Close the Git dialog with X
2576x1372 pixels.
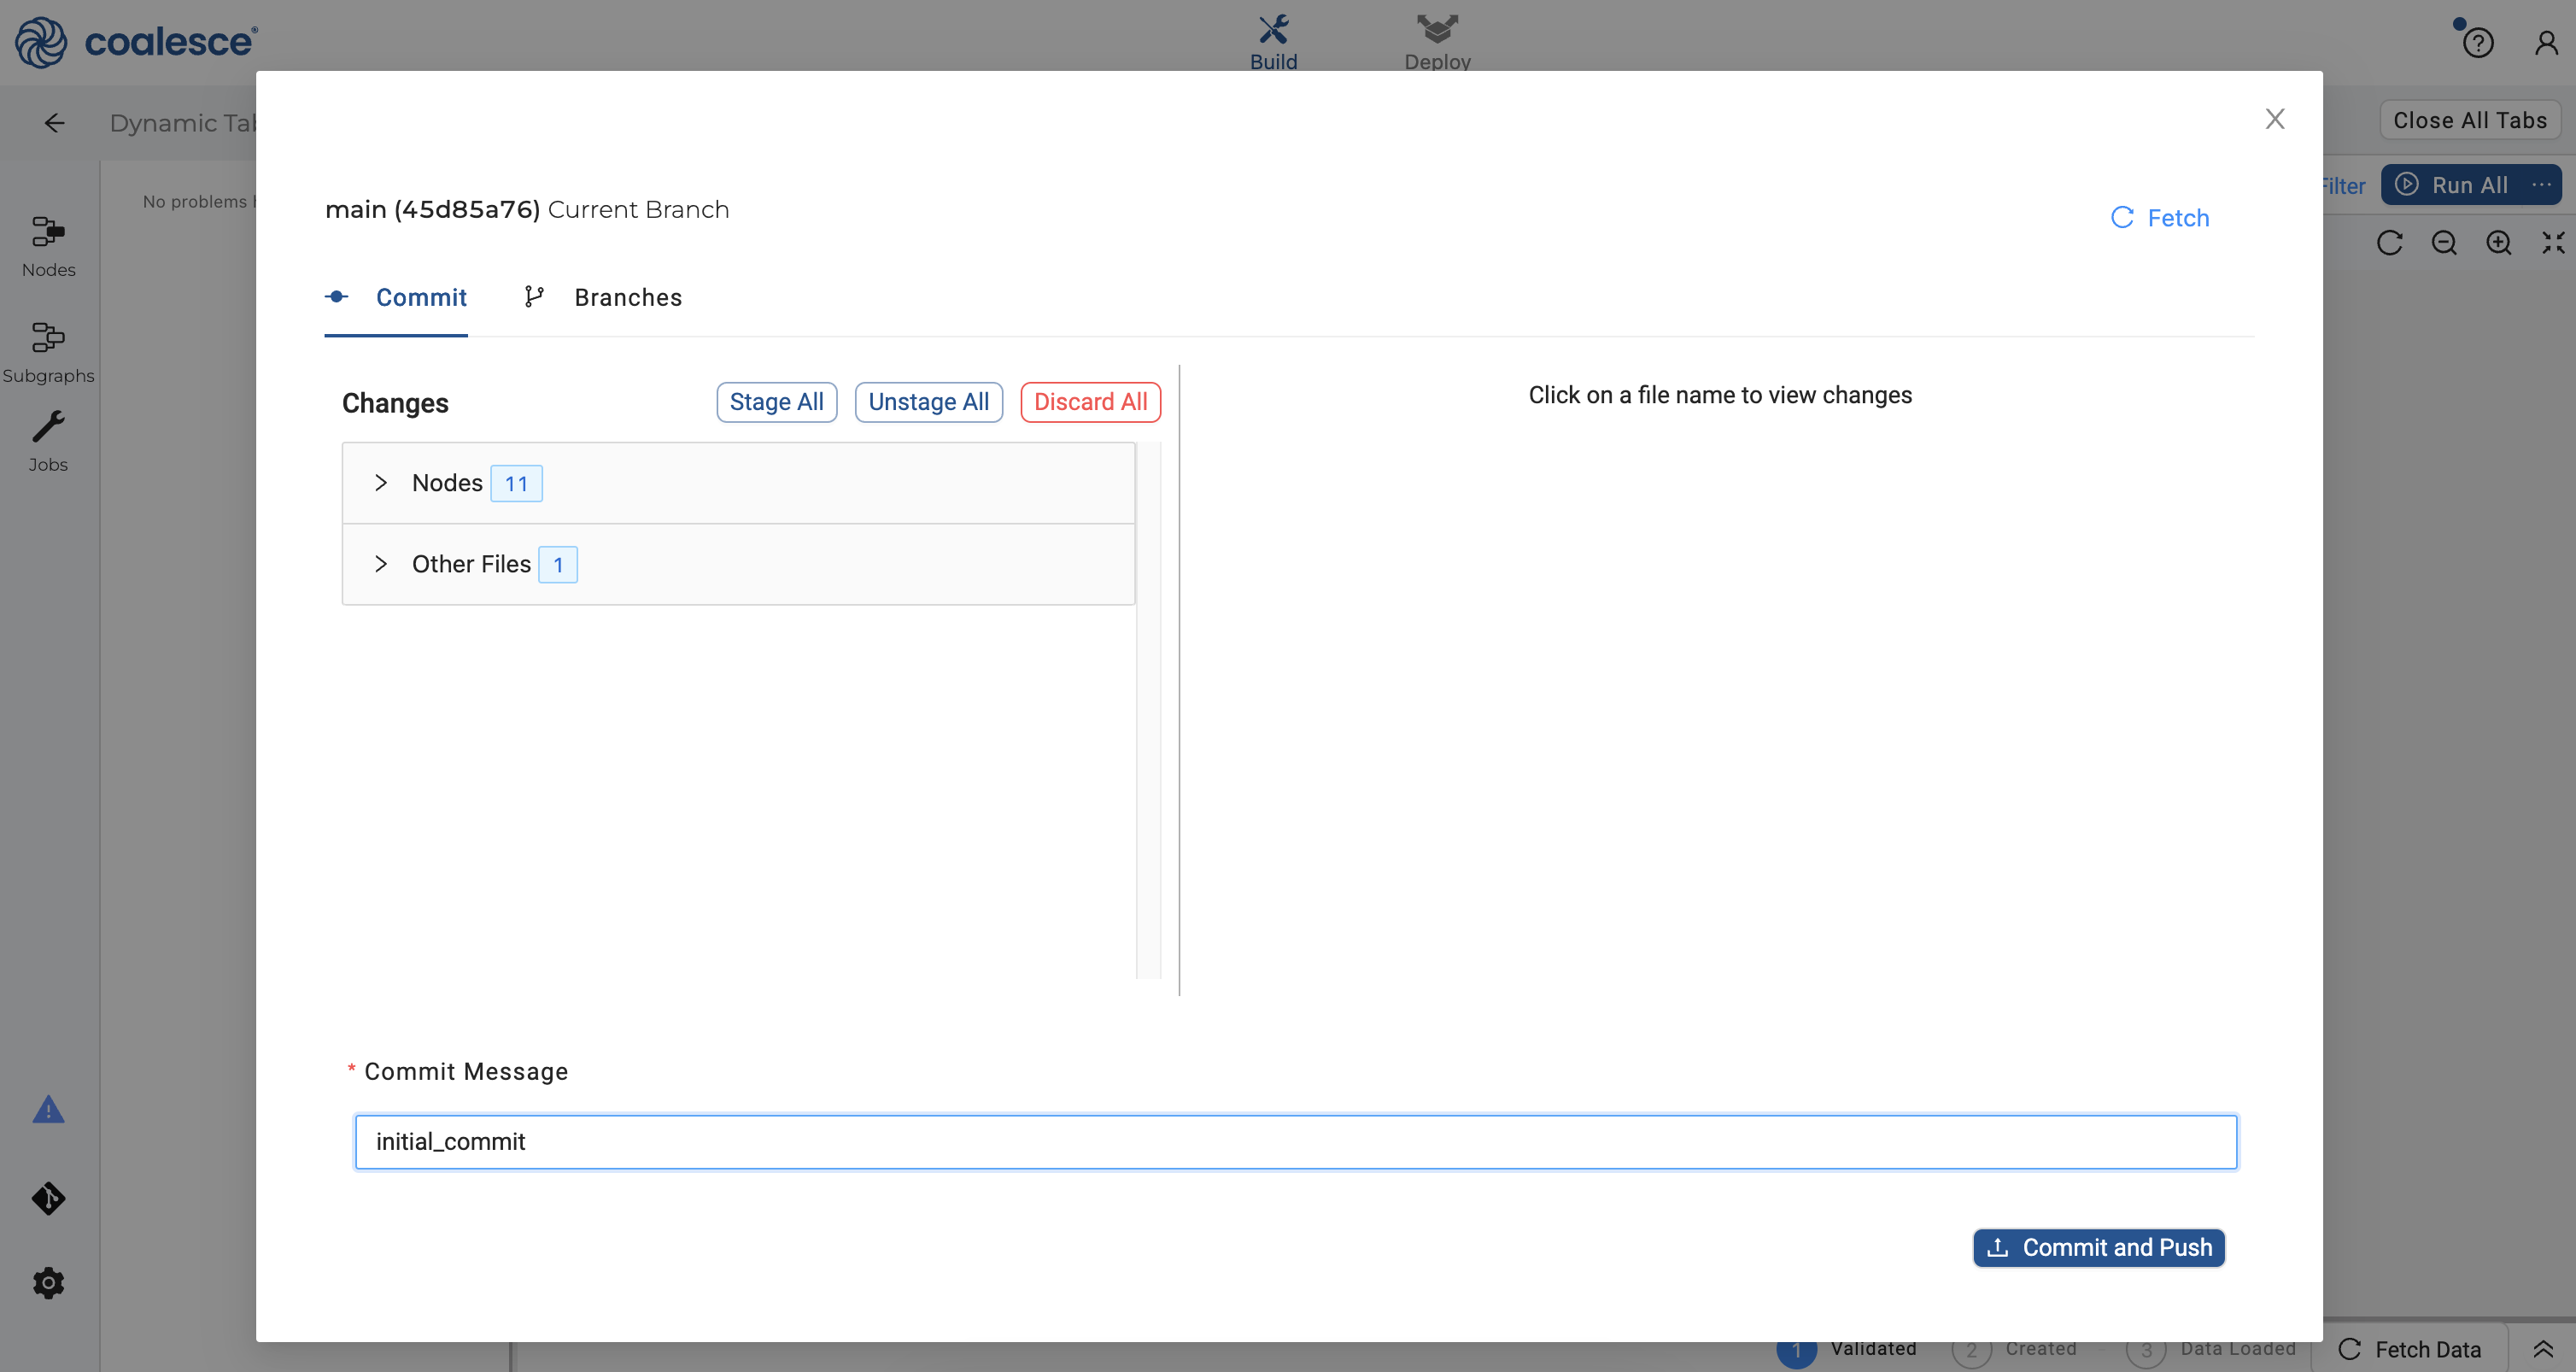pyautogui.click(x=2274, y=119)
